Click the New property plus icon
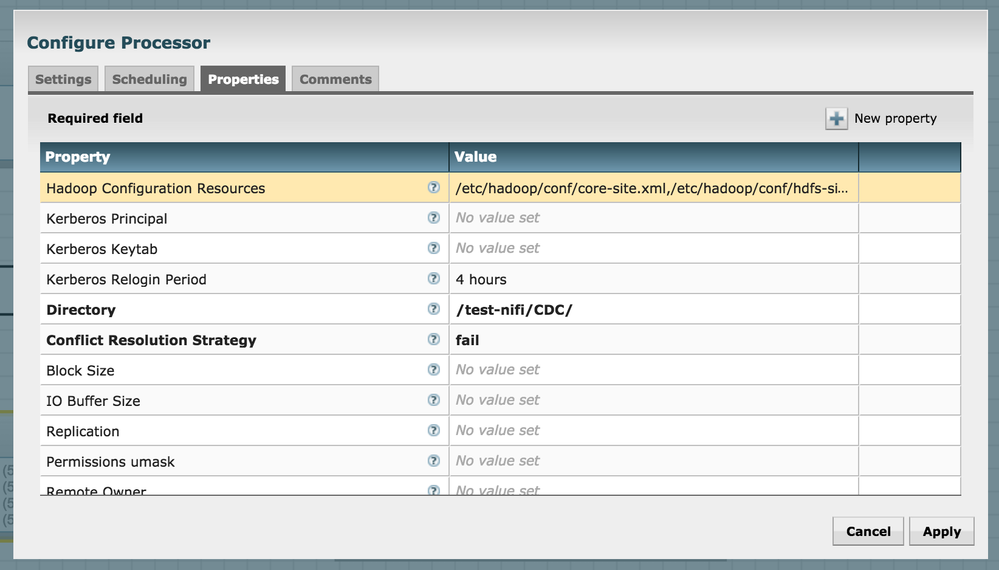Image resolution: width=999 pixels, height=570 pixels. click(836, 118)
